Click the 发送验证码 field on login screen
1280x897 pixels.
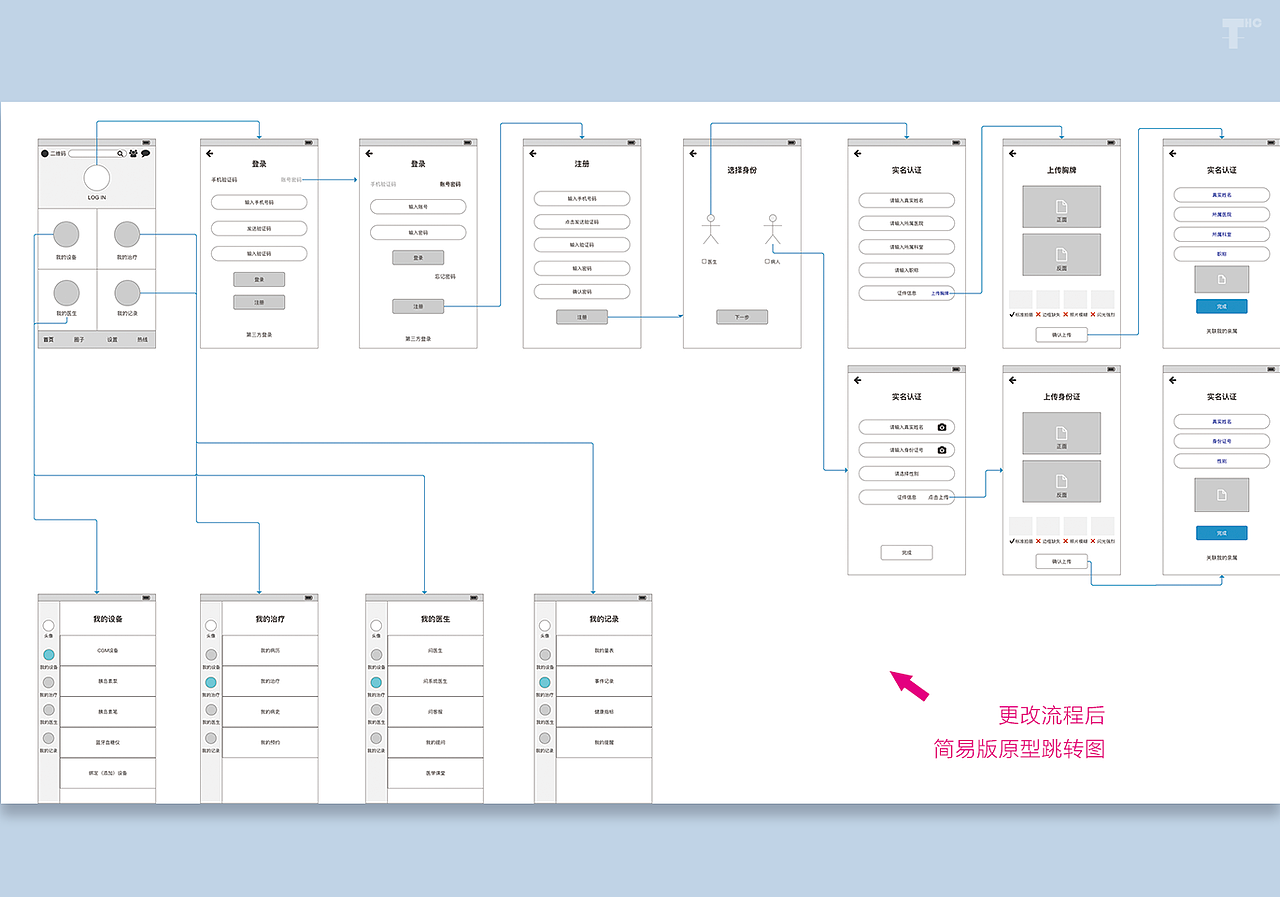[259, 229]
